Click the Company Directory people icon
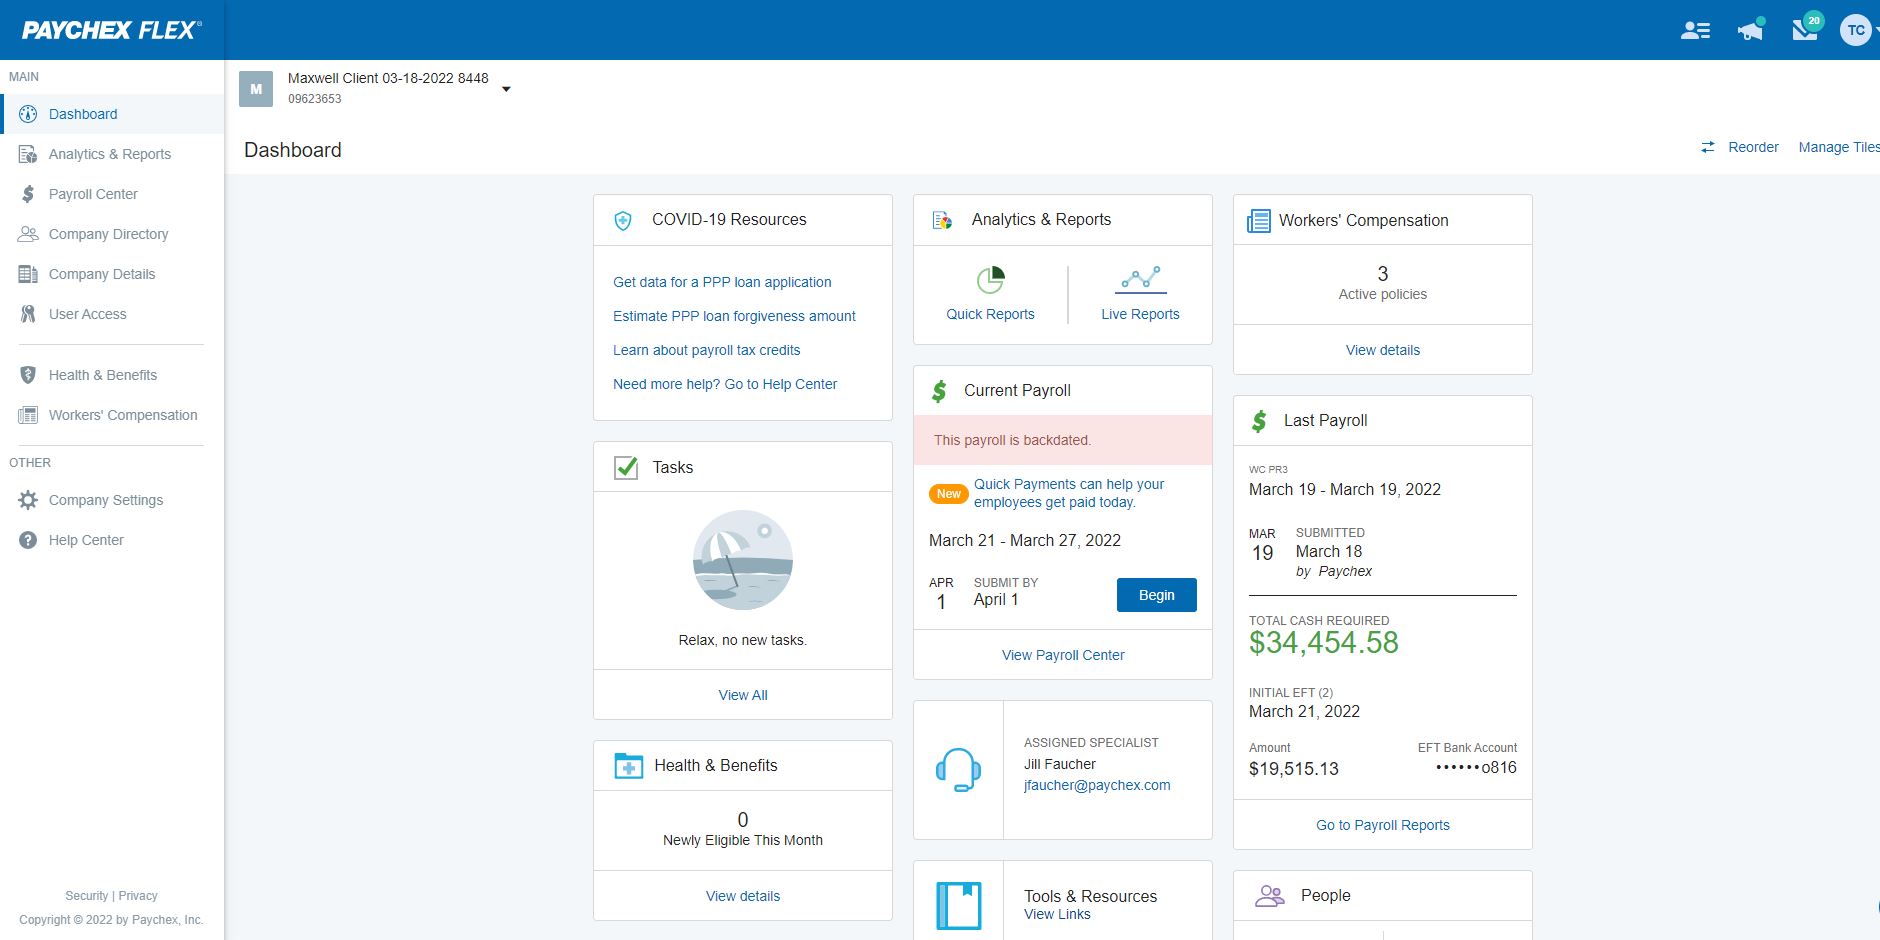 (28, 234)
